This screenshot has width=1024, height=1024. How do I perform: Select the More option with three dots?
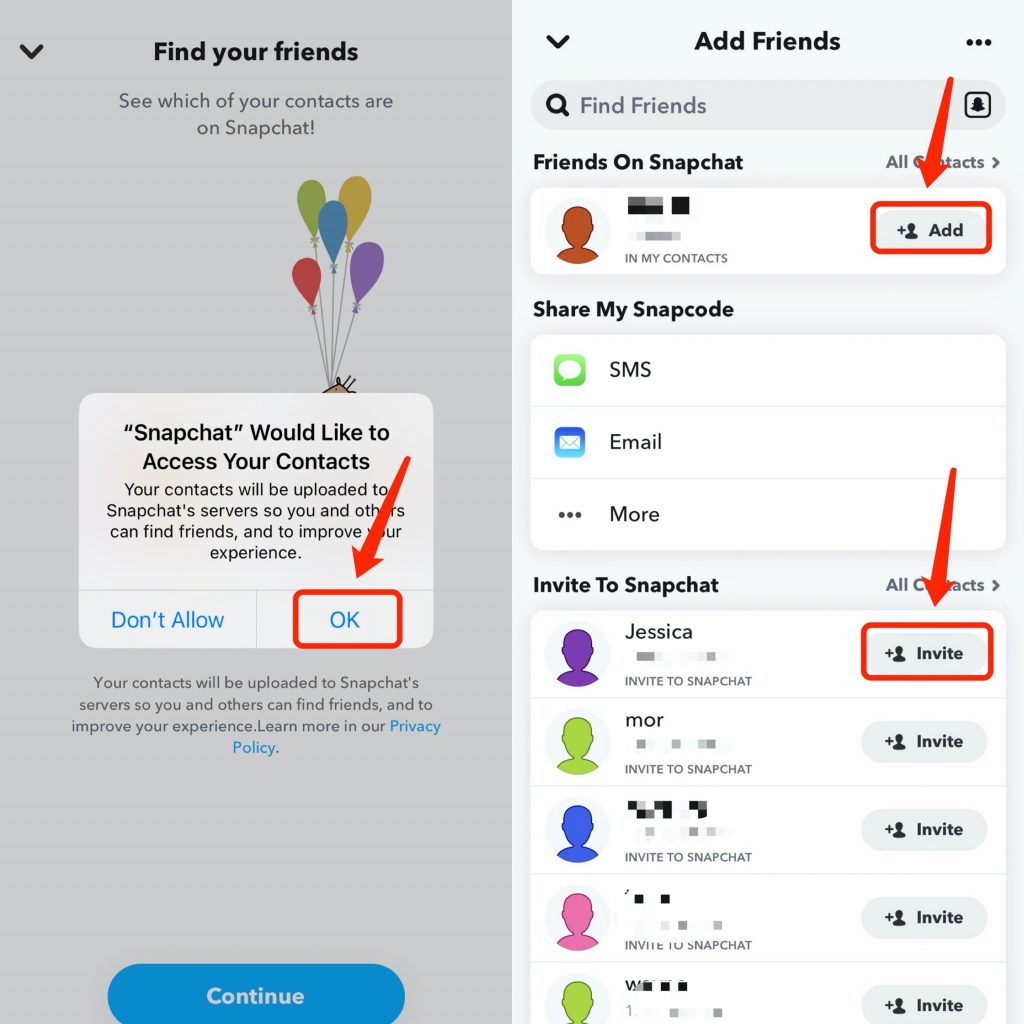[767, 515]
